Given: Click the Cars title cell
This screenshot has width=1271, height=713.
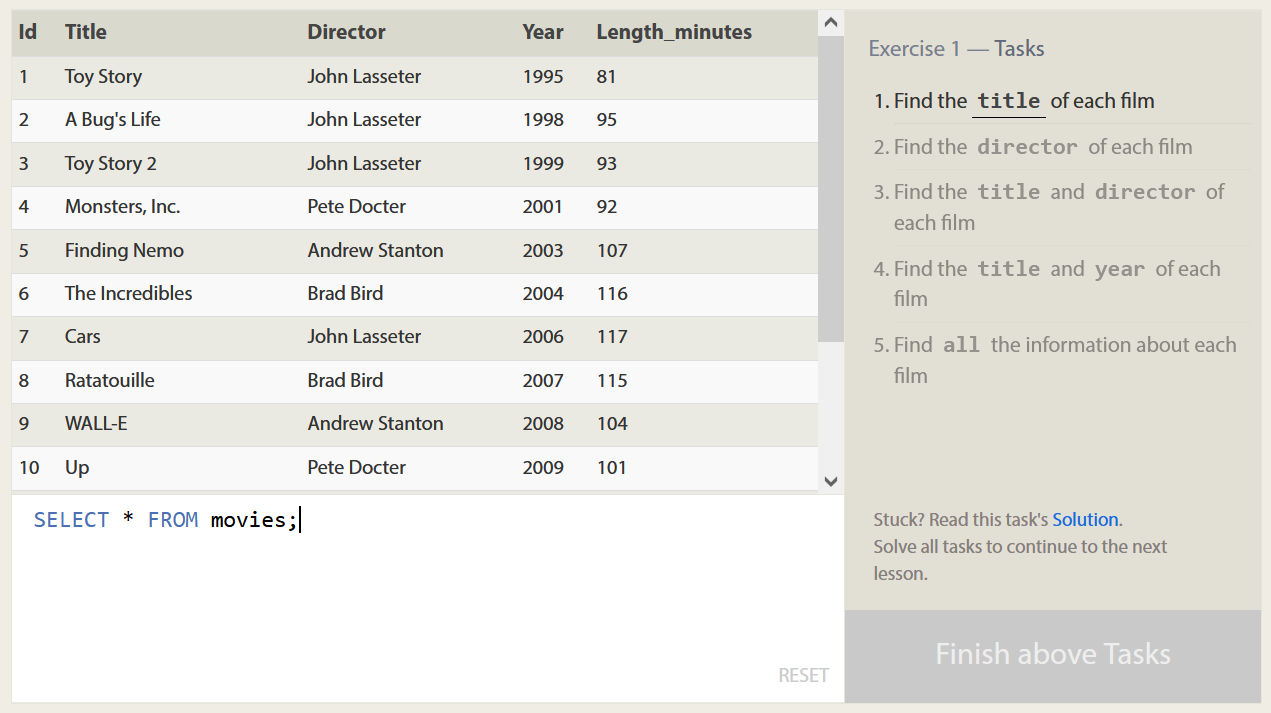Looking at the screenshot, I should (x=82, y=336).
